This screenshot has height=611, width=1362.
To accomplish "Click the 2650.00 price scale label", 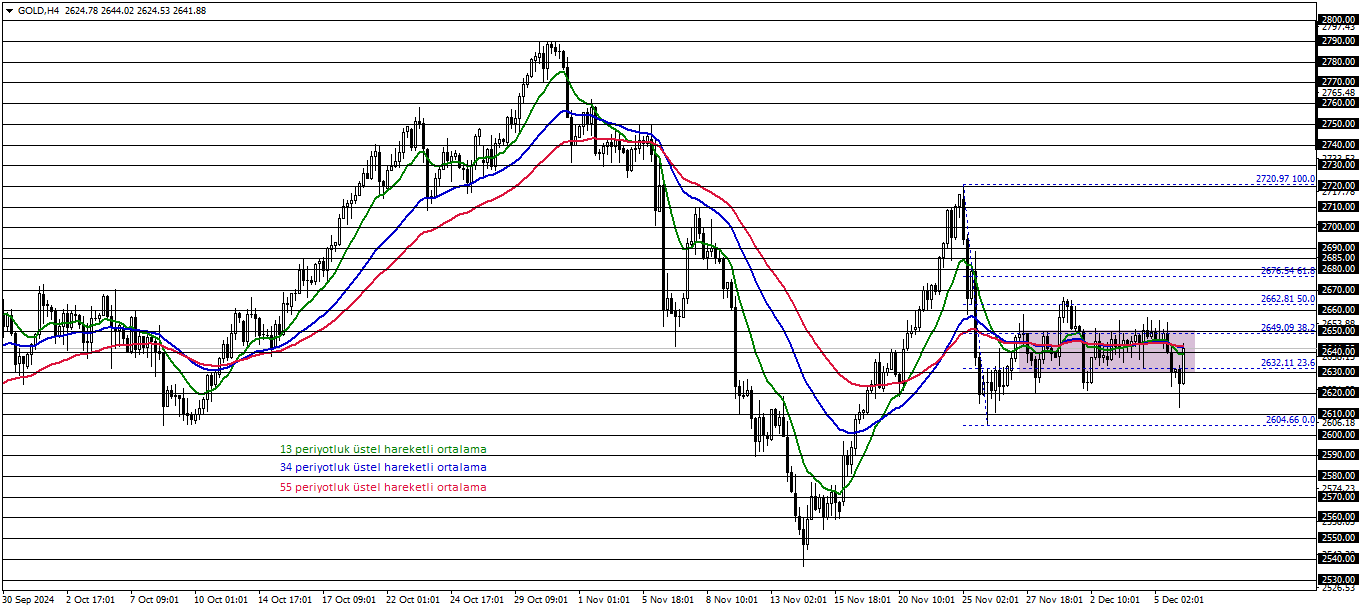I will (x=1338, y=331).
